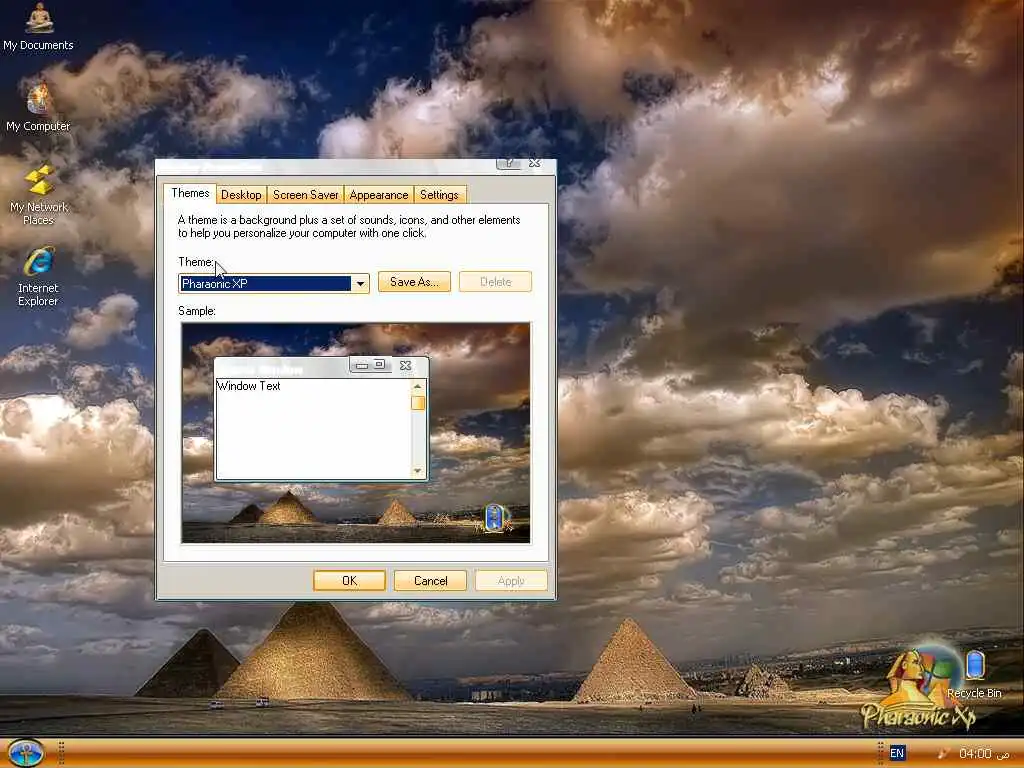Click the Delete theme button
The height and width of the screenshot is (768, 1024).
[496, 281]
